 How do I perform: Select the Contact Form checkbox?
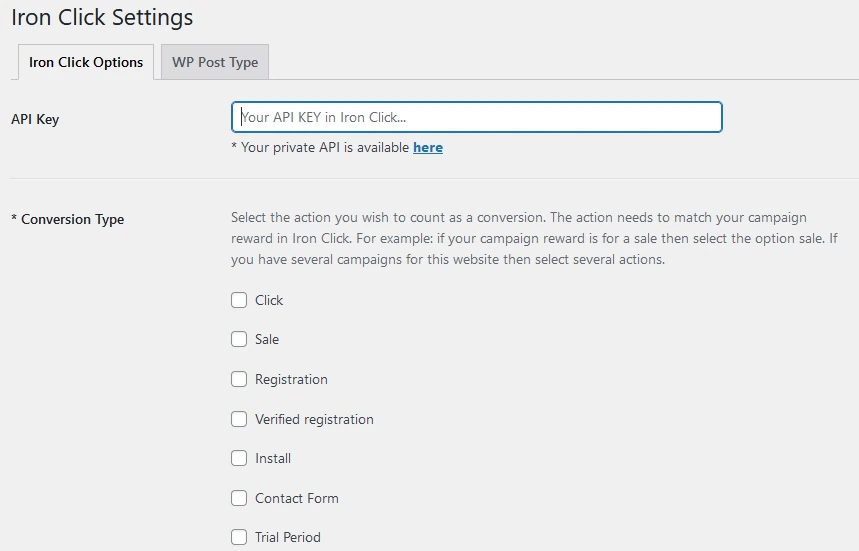click(x=239, y=498)
